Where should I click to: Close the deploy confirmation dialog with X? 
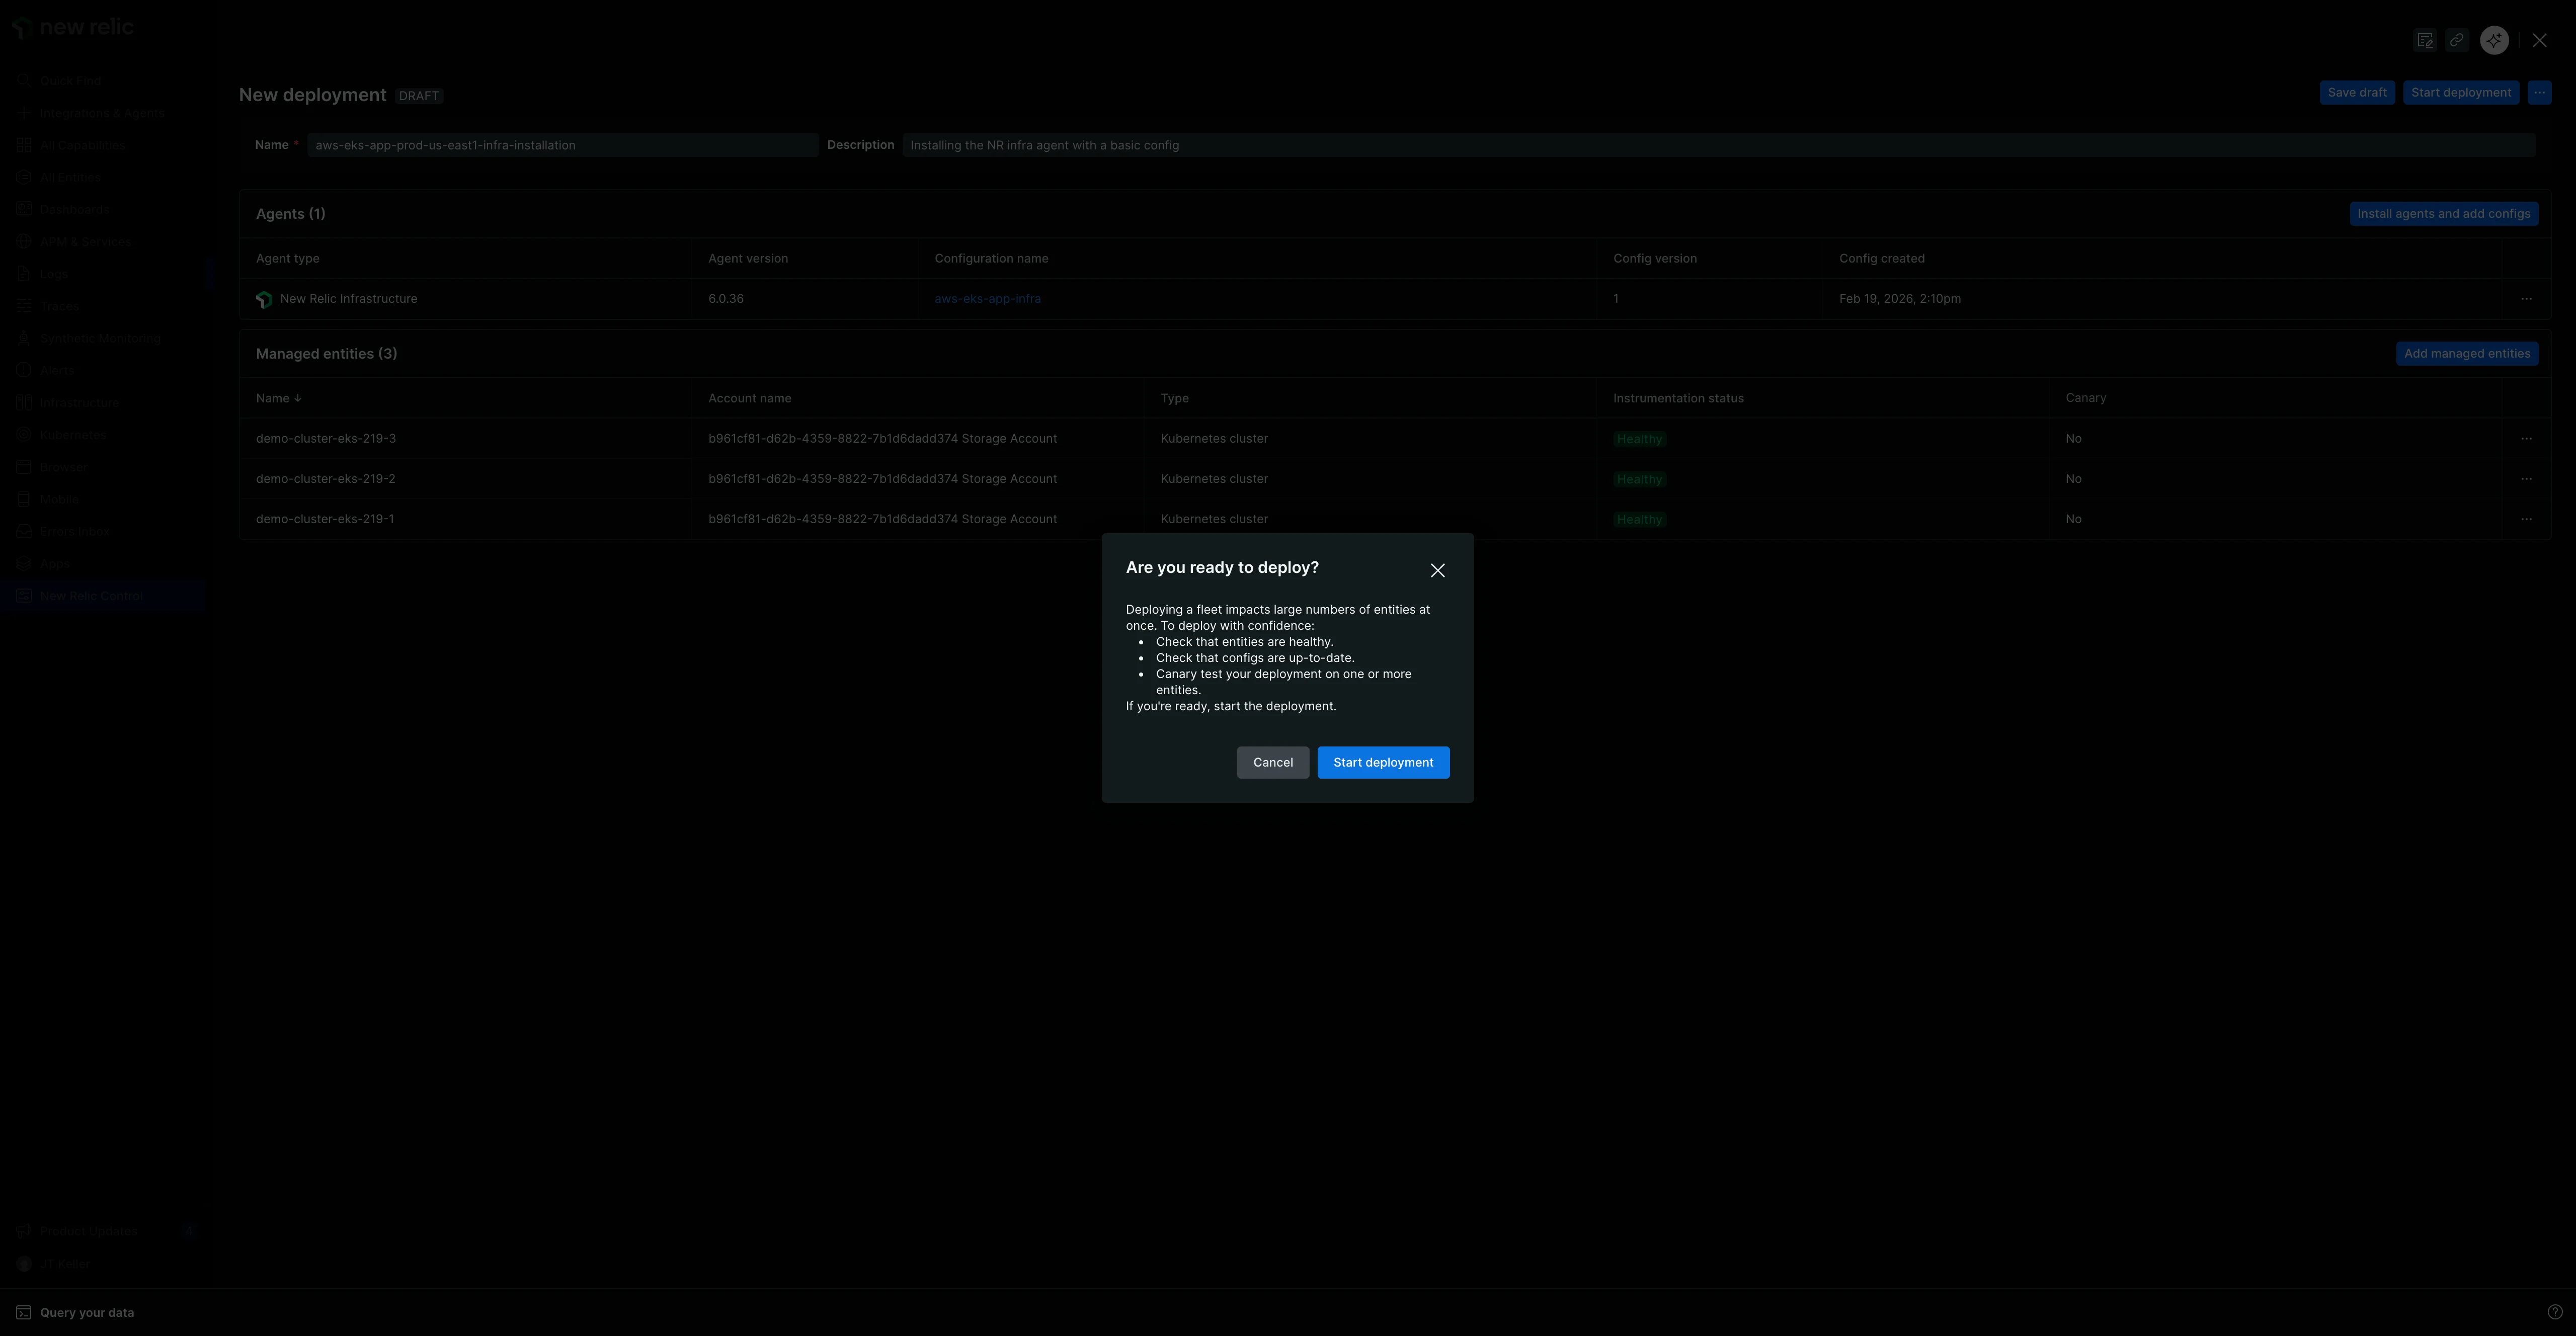click(1437, 570)
